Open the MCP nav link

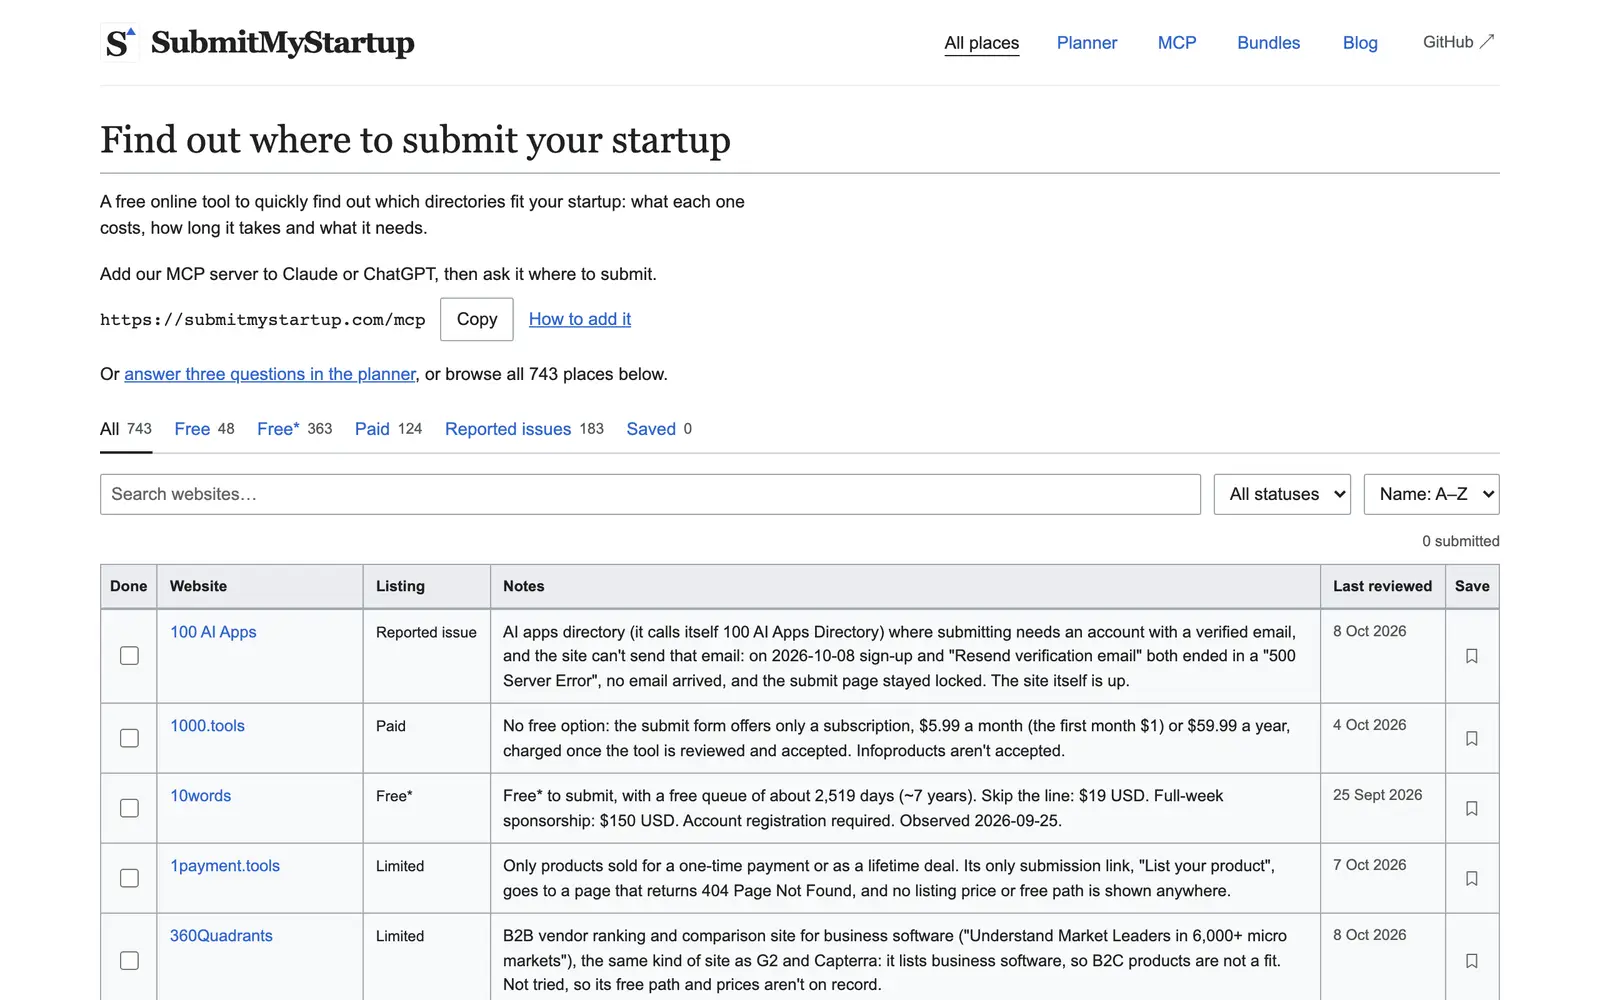tap(1177, 43)
